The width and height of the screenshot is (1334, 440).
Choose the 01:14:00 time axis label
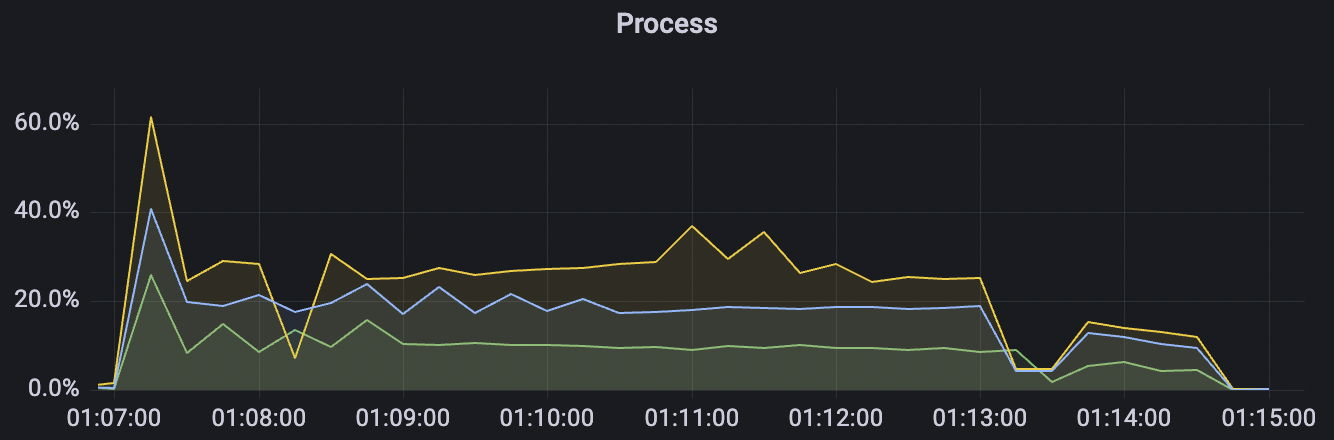1125,416
